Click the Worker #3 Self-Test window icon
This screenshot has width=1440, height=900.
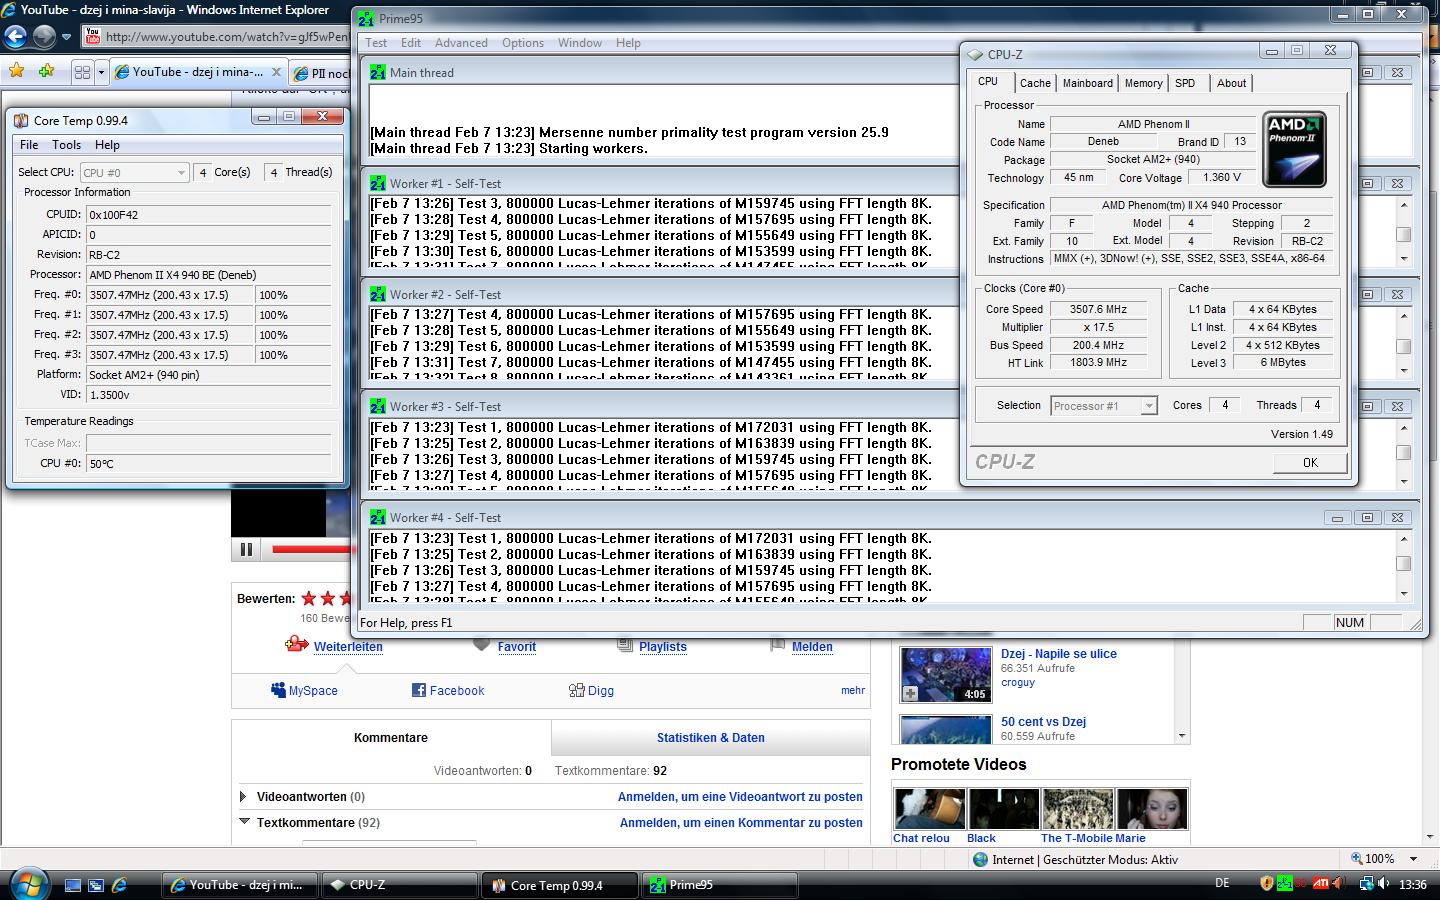coord(377,406)
